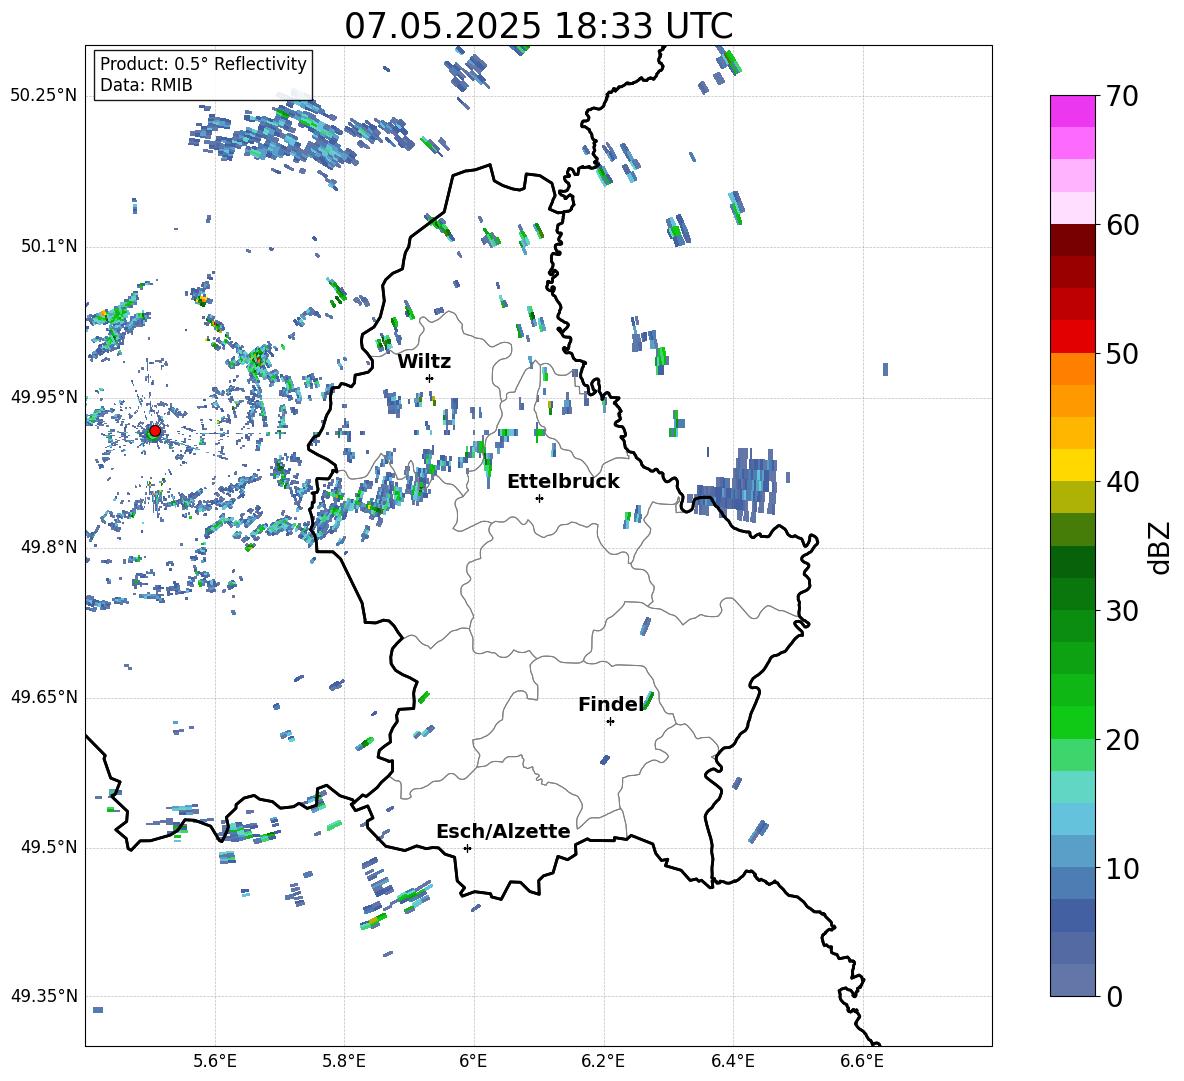Select the Findel city label

pyautogui.click(x=611, y=705)
